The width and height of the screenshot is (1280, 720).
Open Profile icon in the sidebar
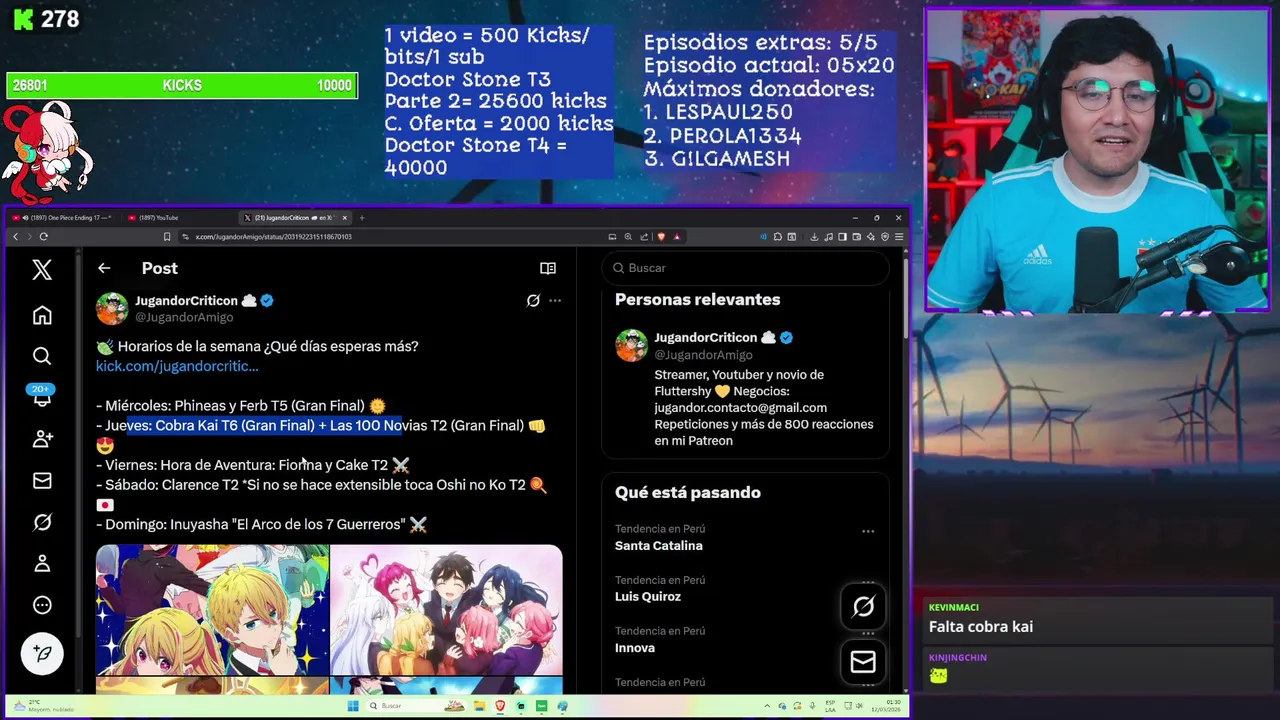42,563
